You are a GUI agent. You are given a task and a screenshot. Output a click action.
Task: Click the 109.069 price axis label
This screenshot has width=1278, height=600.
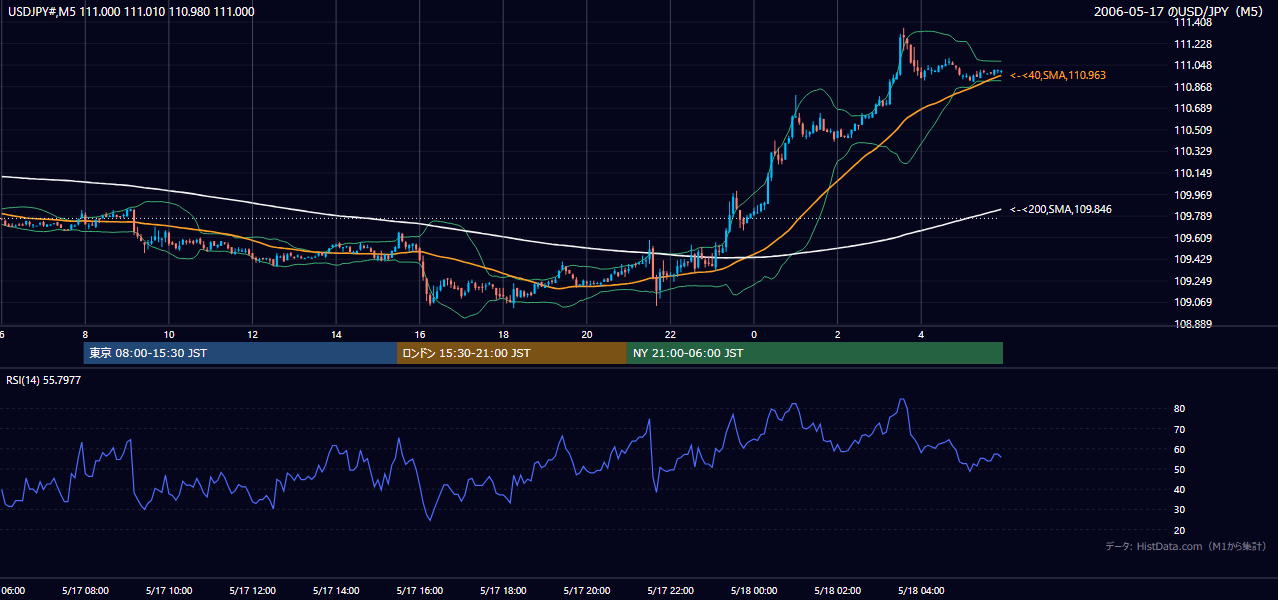(x=1193, y=302)
